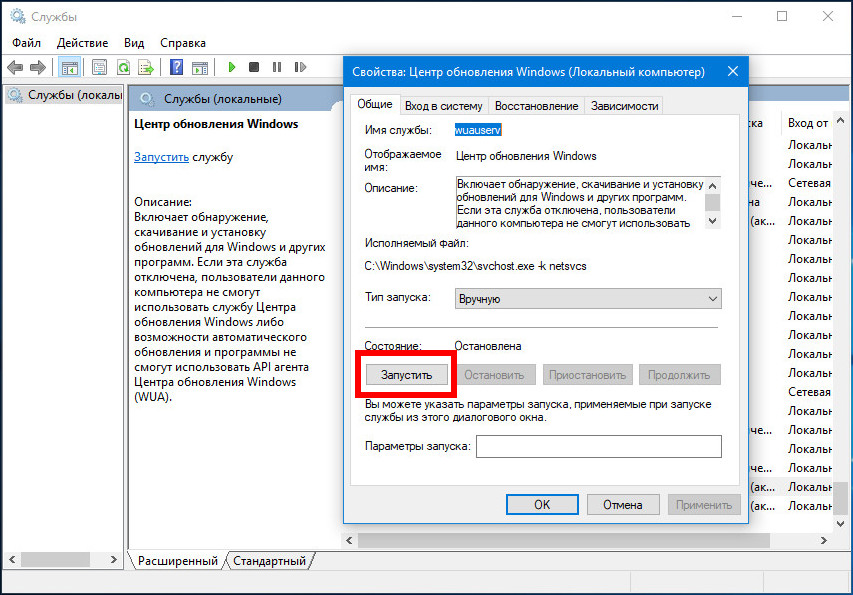The height and width of the screenshot is (595, 853).
Task: Click the Stop service square icon
Action: click(254, 67)
